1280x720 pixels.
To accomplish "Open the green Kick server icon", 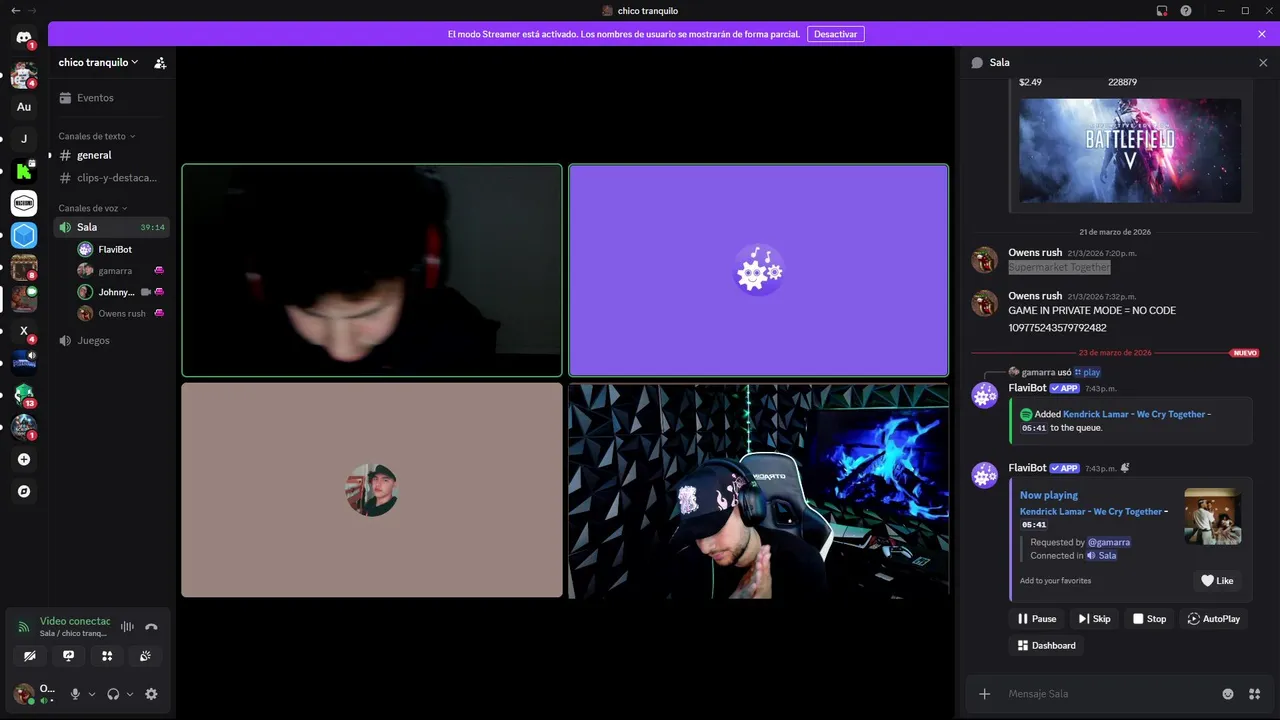I will 24,171.
